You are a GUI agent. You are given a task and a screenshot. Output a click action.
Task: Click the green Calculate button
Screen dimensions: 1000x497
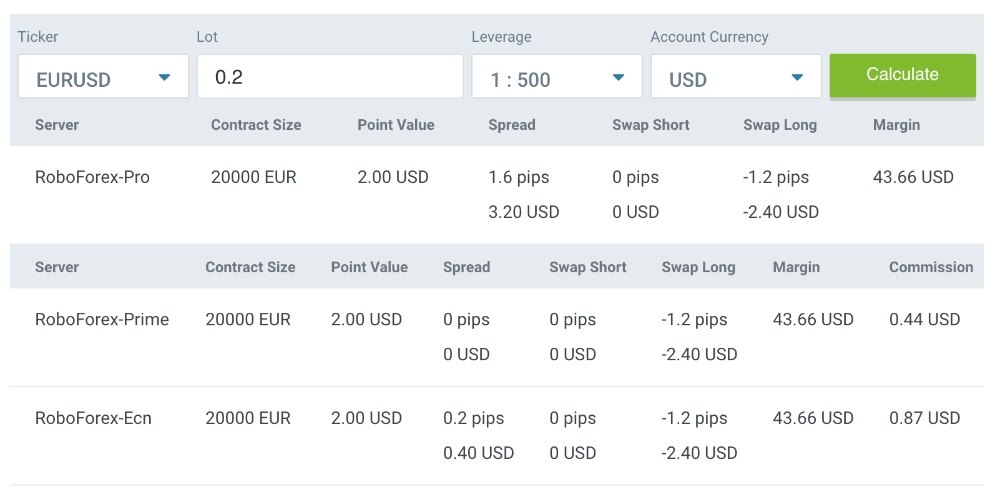coord(902,75)
